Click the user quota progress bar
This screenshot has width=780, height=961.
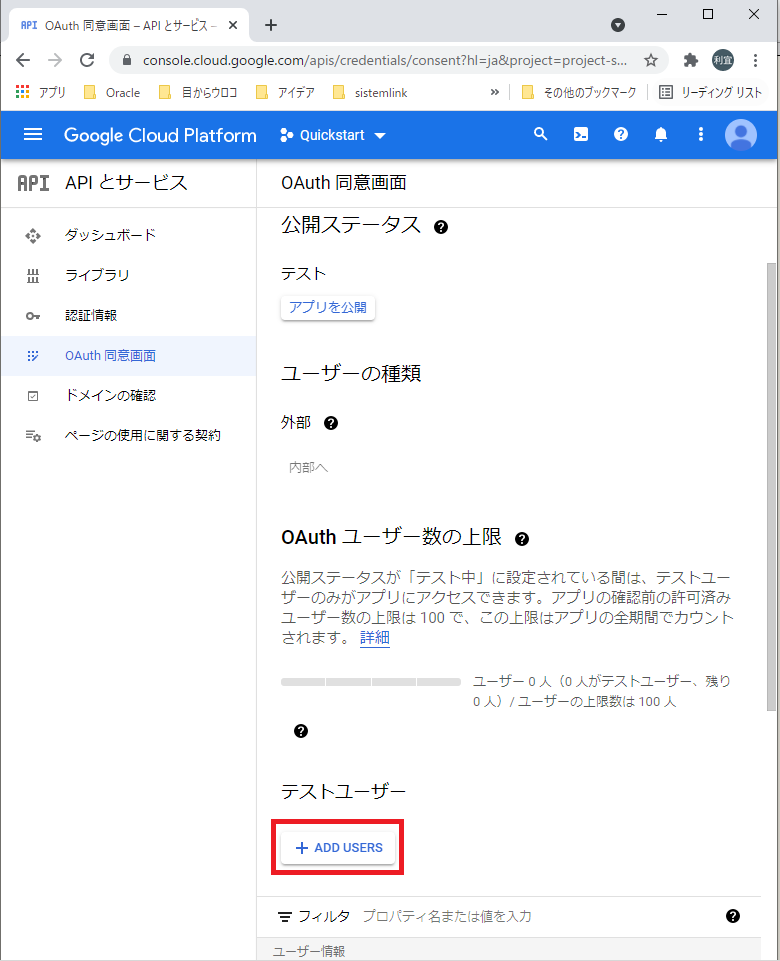click(371, 682)
